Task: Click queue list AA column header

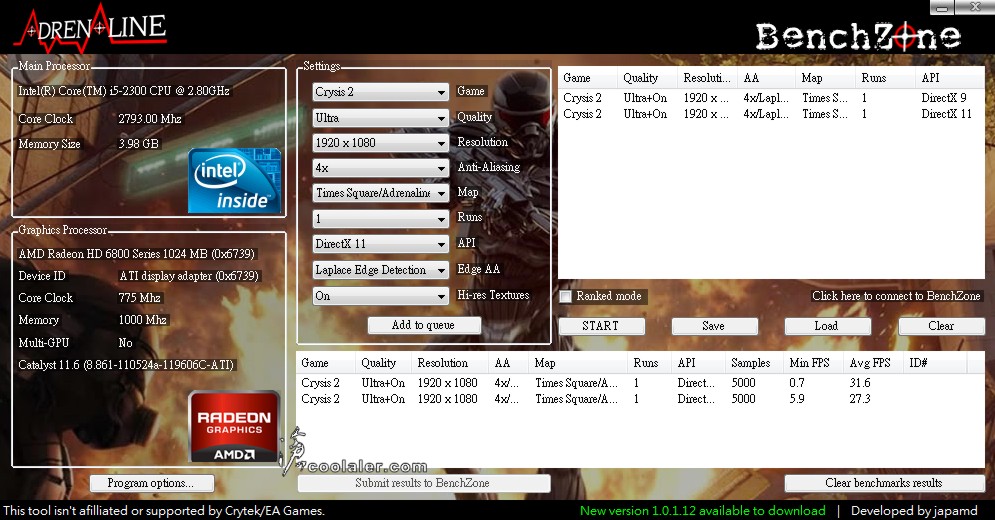Action: [x=766, y=78]
